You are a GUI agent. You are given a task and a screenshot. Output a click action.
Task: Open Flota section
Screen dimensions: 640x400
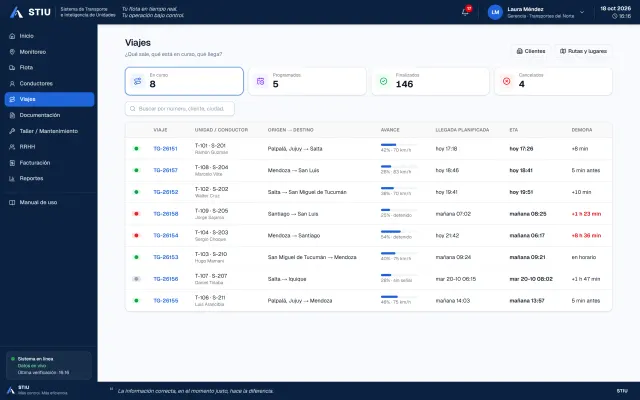tap(49, 68)
